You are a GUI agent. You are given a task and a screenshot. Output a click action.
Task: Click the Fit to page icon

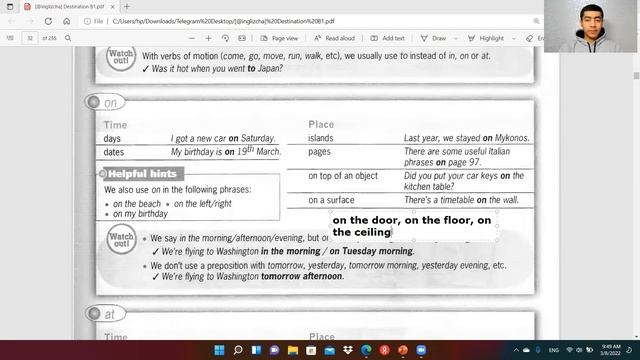tap(242, 38)
